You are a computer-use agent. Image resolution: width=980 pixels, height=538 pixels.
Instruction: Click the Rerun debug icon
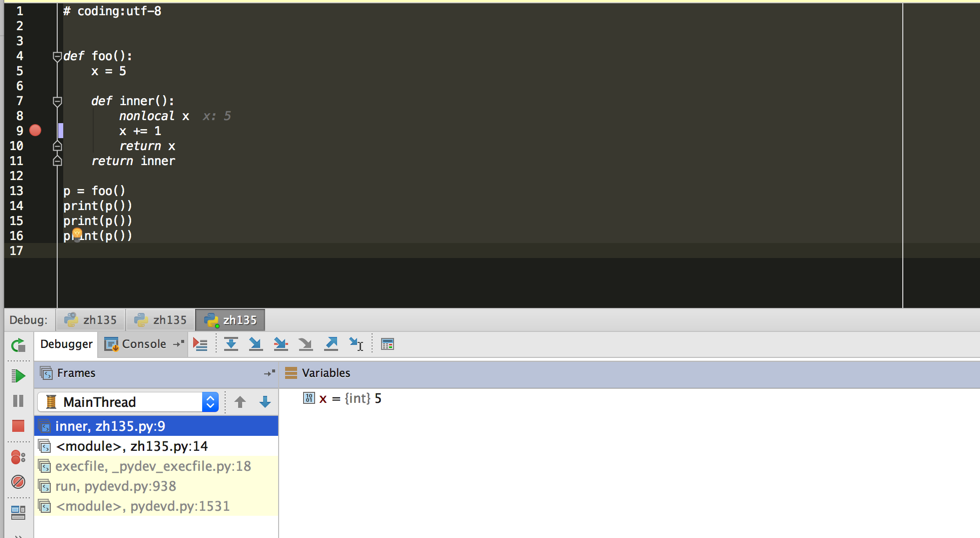18,345
